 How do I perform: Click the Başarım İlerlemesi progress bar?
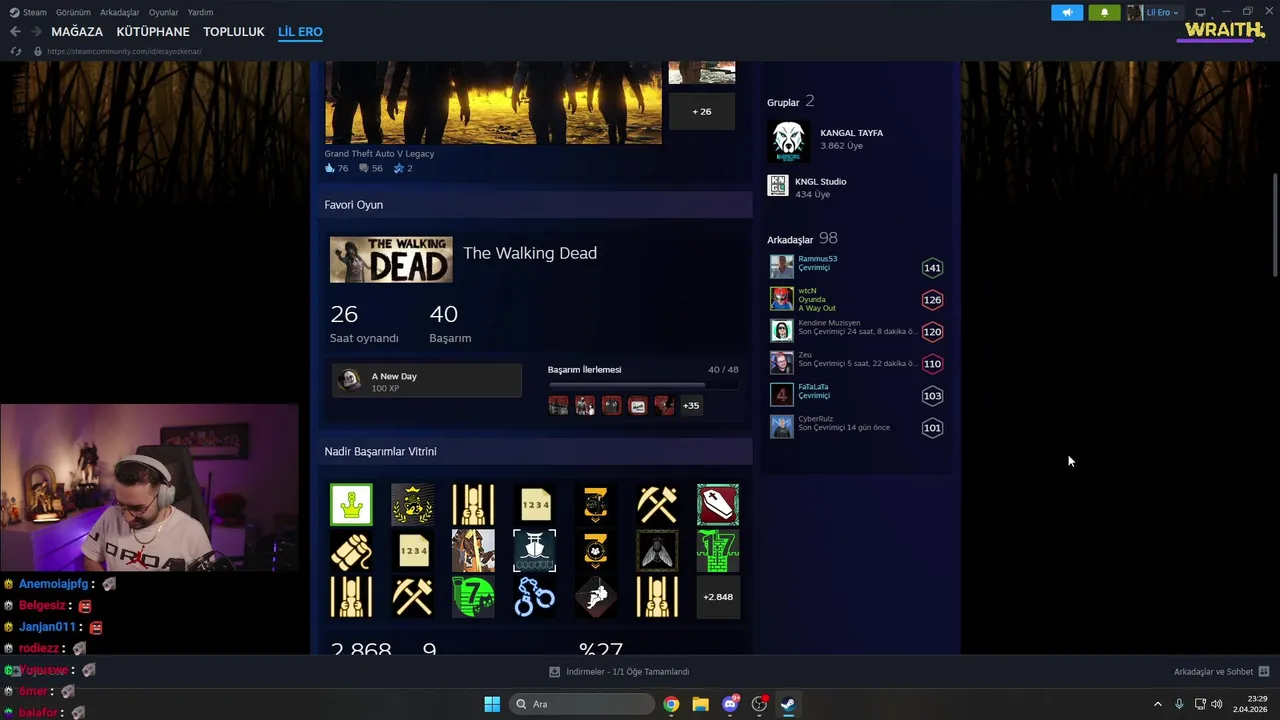(x=643, y=385)
